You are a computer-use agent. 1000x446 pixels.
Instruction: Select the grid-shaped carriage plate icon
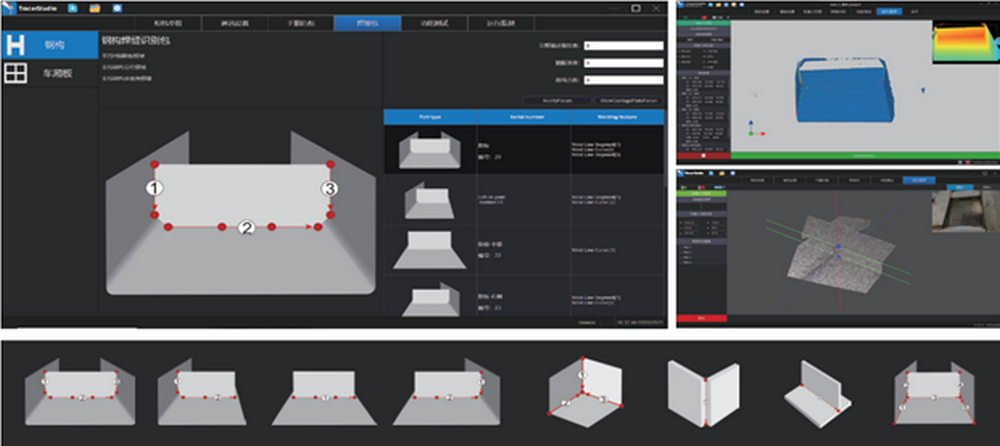click(17, 73)
